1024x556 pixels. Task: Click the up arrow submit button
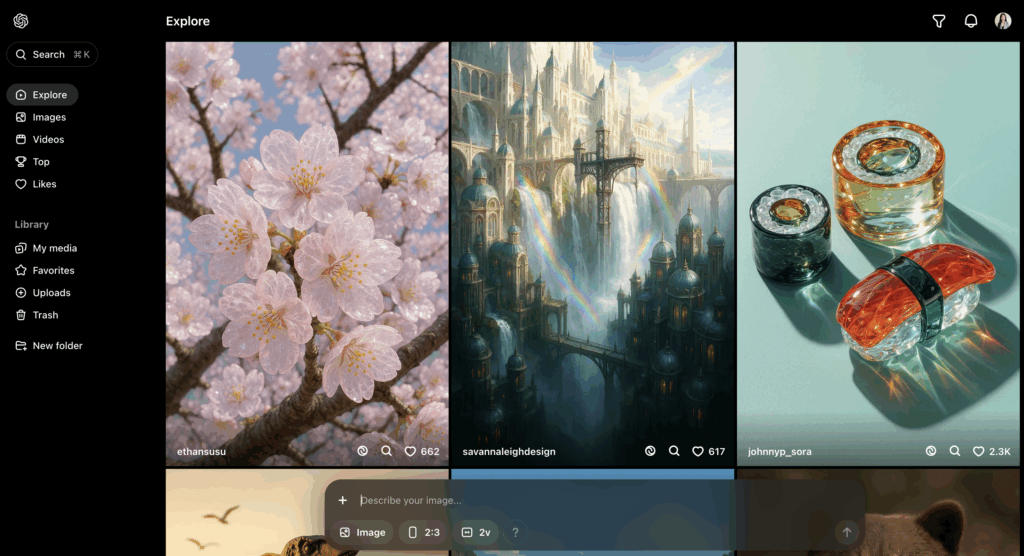point(846,532)
